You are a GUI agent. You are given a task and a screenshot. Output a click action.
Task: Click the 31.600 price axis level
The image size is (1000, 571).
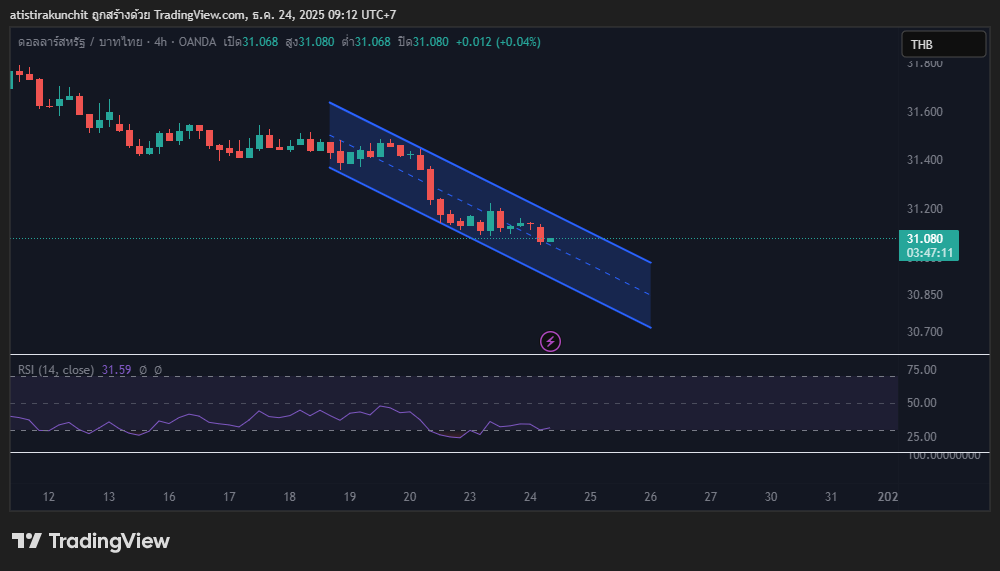(x=925, y=112)
